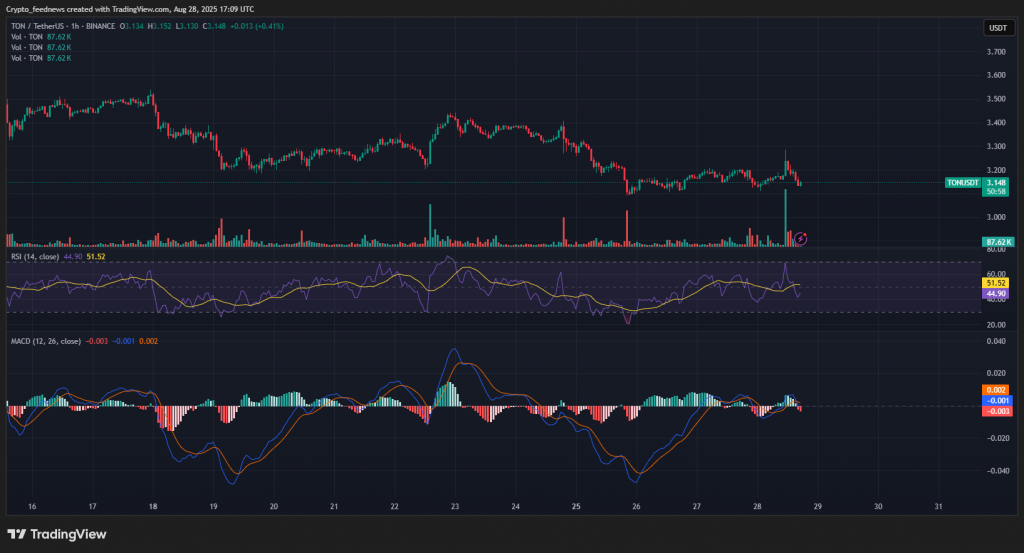Viewport: 1024px width, 553px height.
Task: Click the RSI (14, close) indicator legend
Action: [33, 257]
